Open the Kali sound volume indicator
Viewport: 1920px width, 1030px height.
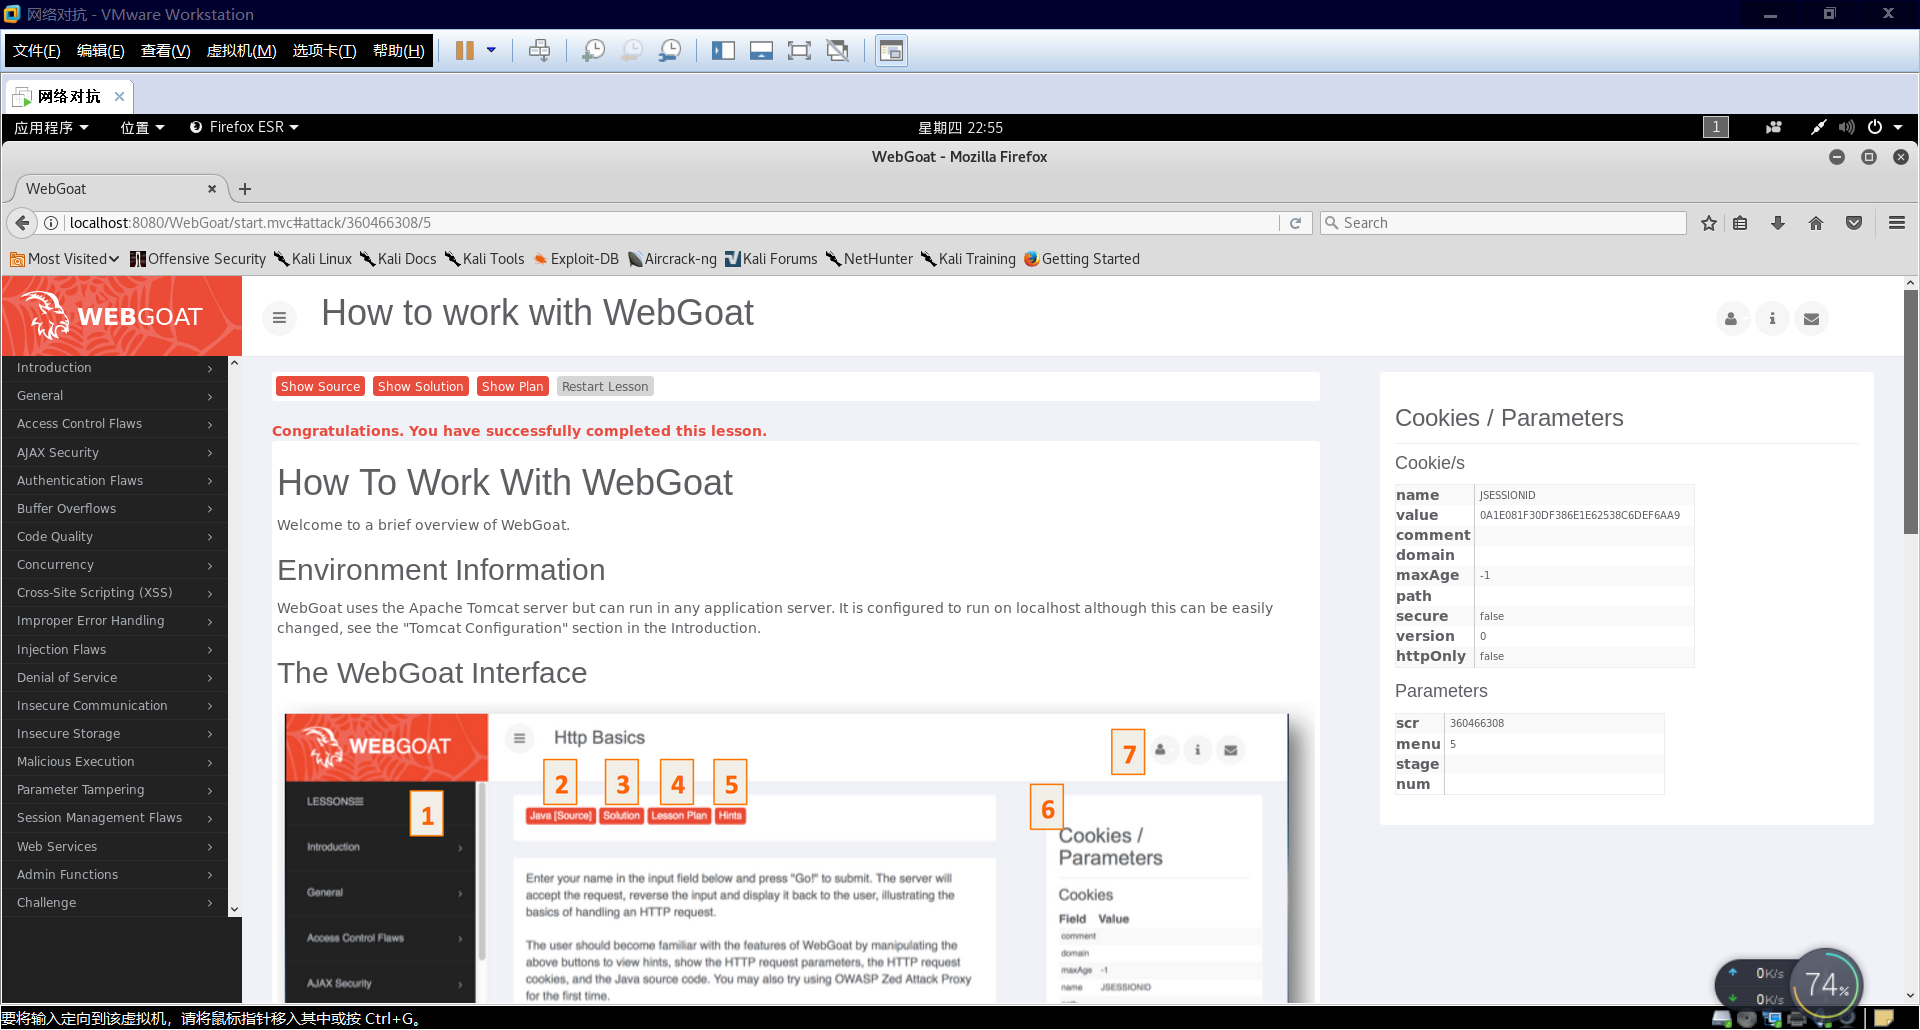point(1846,127)
